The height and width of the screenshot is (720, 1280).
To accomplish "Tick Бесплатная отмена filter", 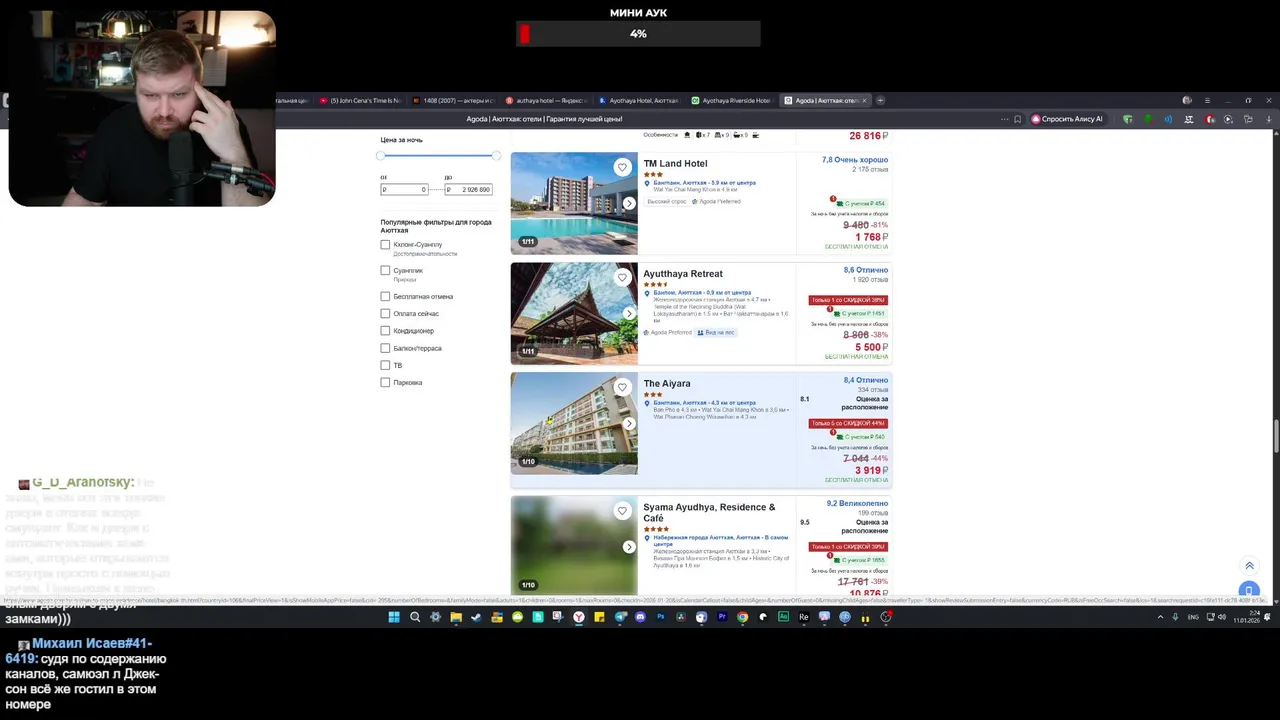I will point(385,296).
